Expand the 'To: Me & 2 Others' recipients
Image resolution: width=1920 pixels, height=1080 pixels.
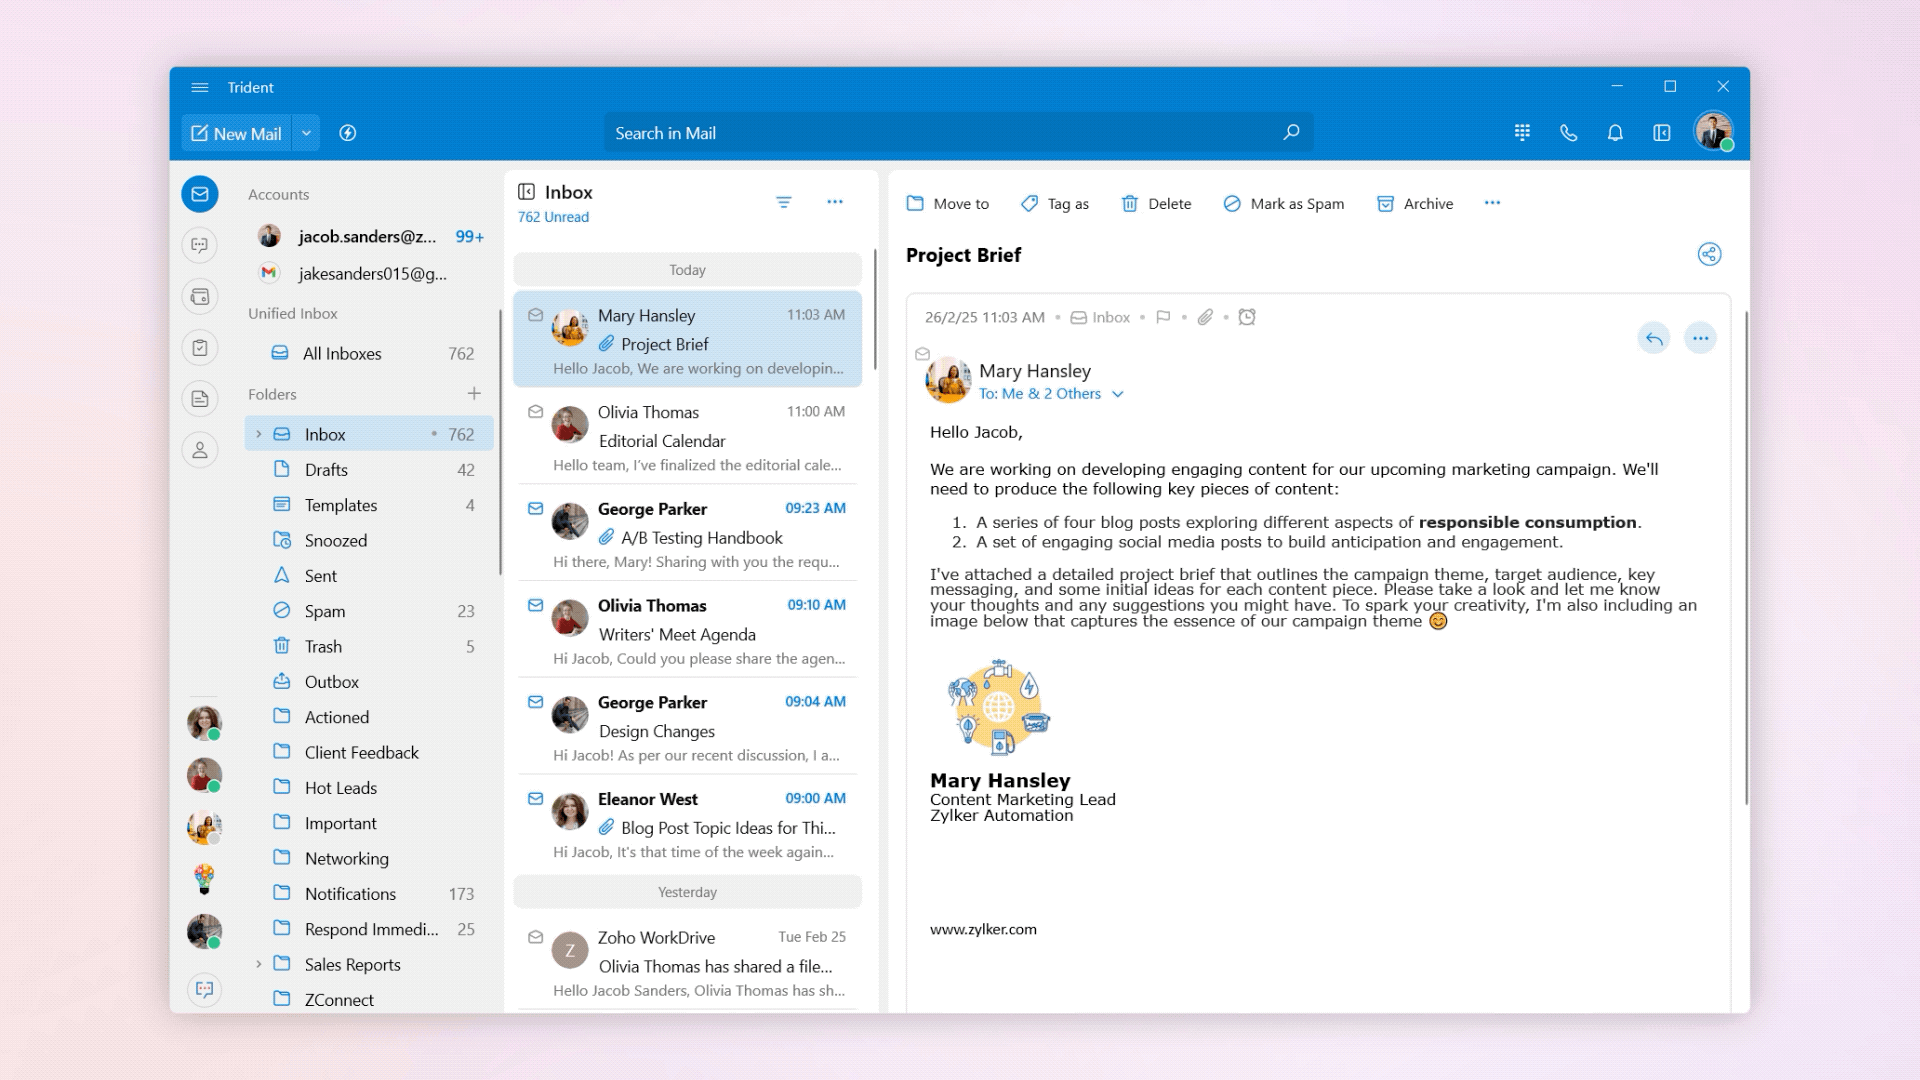(1118, 394)
